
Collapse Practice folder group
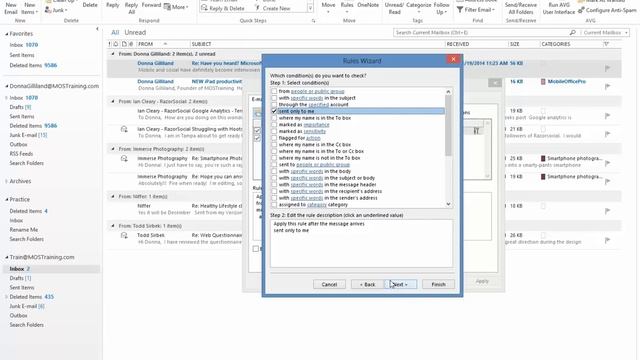coord(7,200)
